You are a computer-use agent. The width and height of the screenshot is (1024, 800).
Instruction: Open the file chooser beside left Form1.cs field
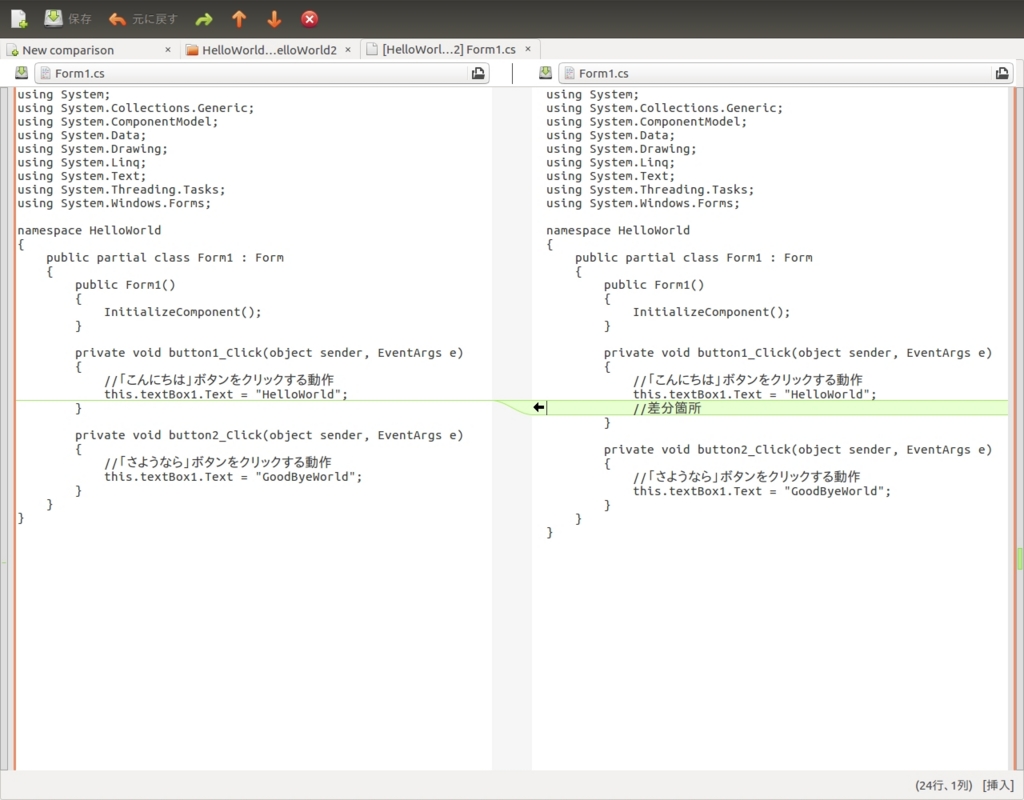(478, 72)
